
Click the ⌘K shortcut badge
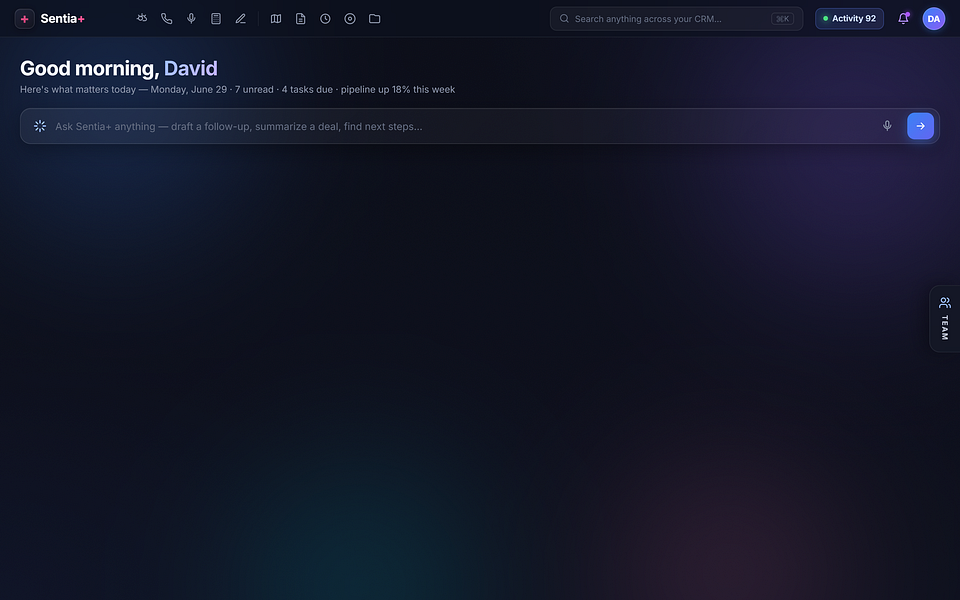point(782,19)
